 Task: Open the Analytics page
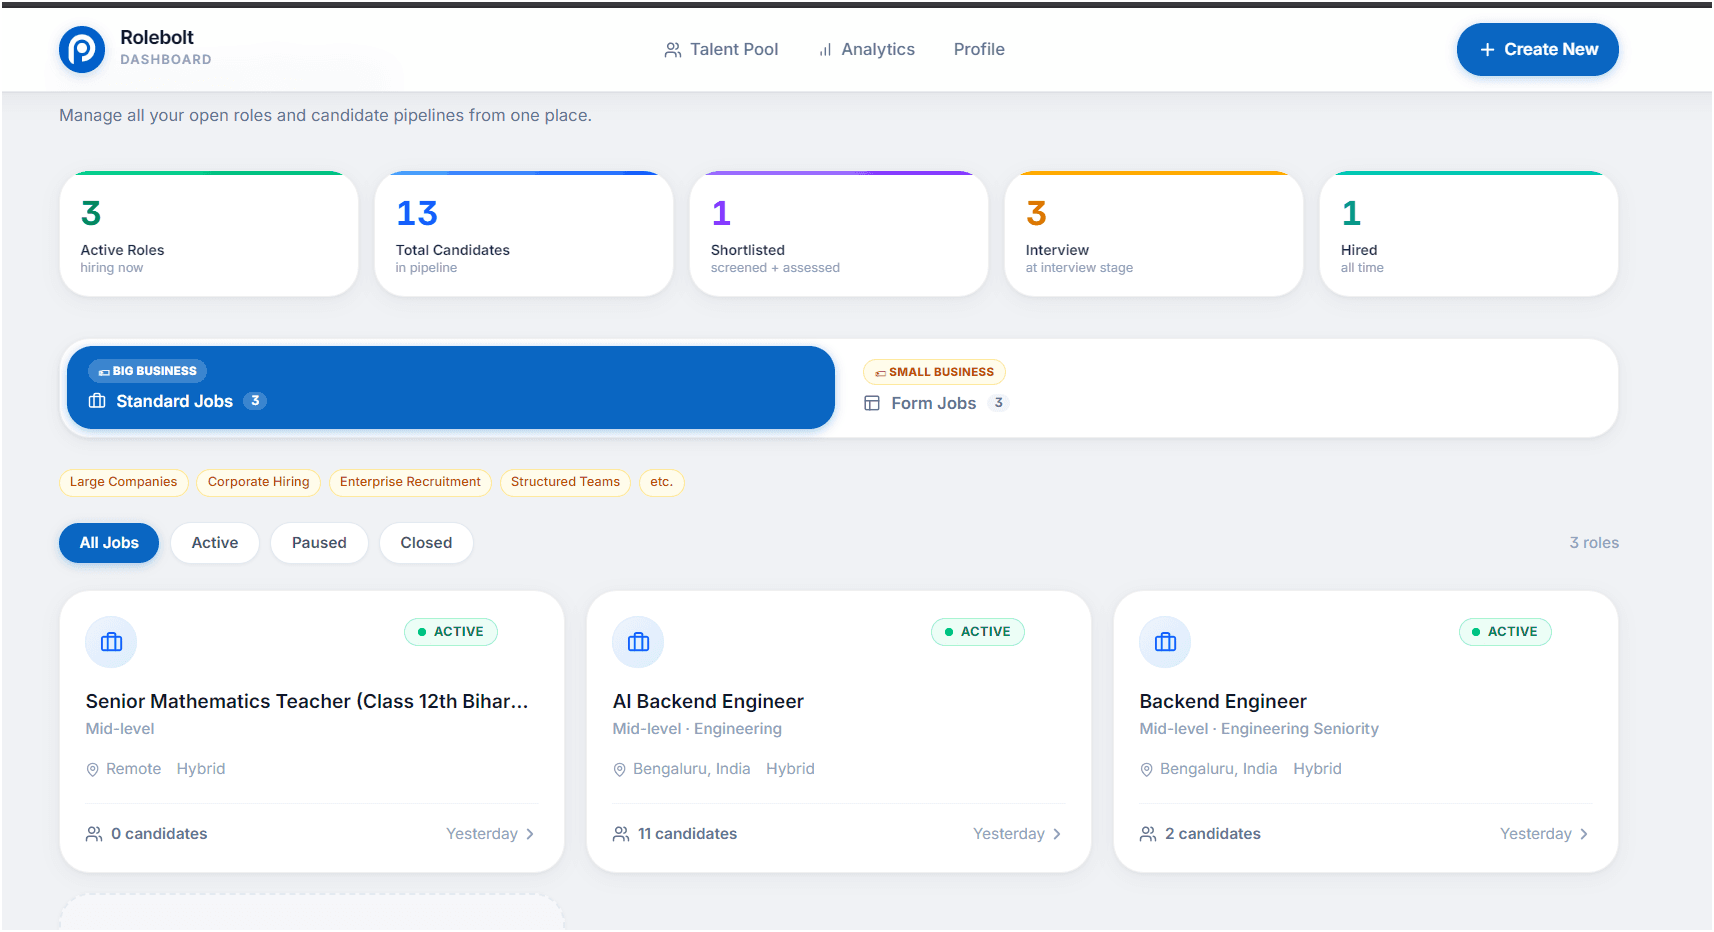[866, 50]
